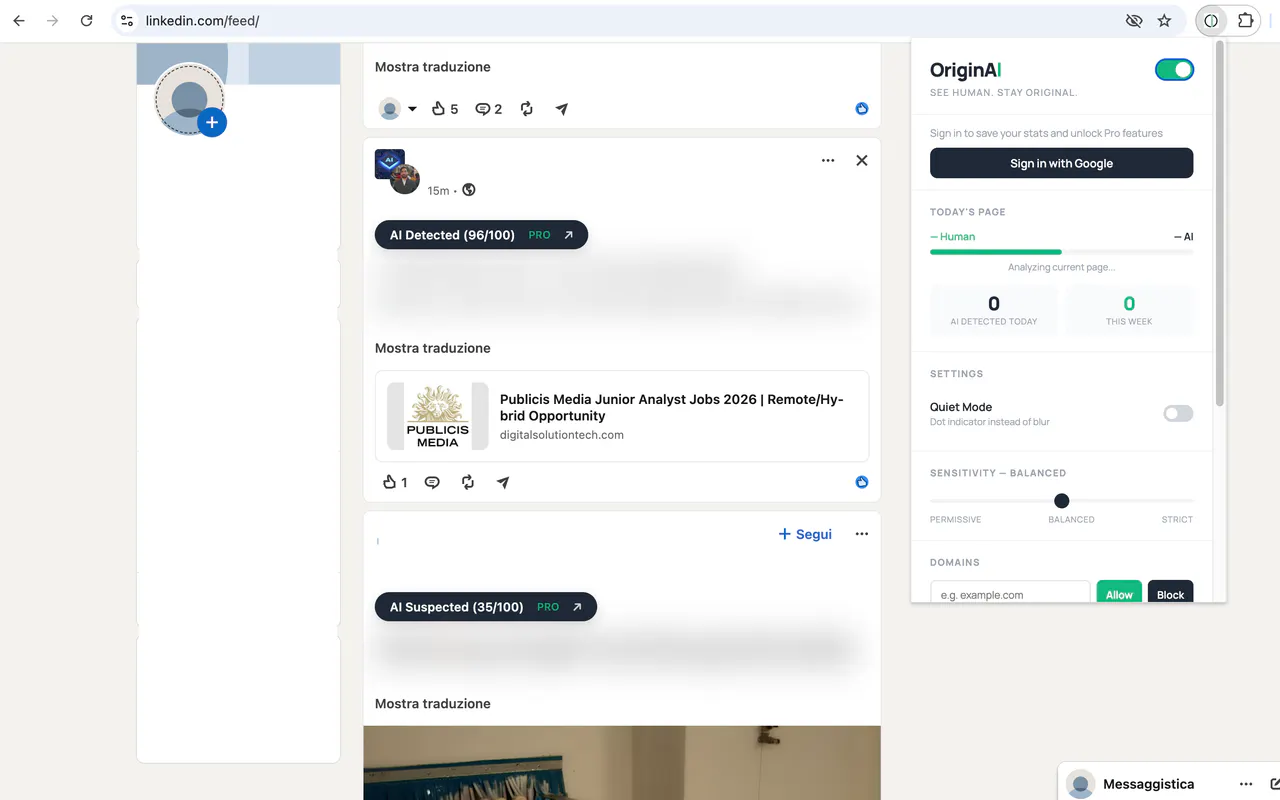Go forward using the browser forward arrow

point(53,20)
